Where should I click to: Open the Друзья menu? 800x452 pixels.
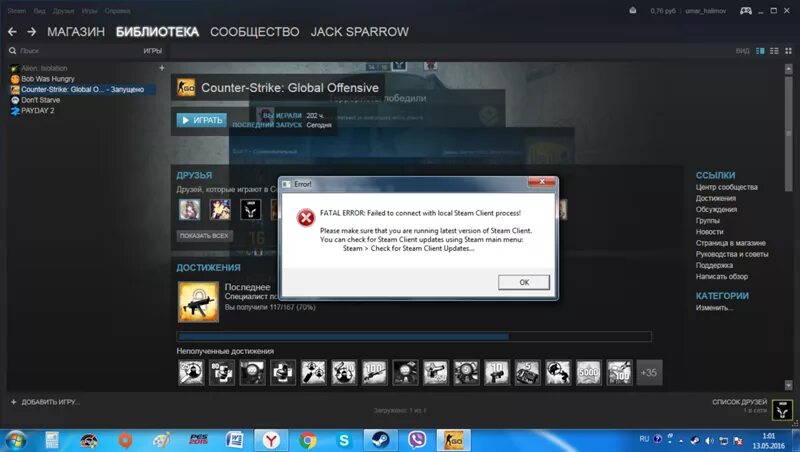click(63, 11)
